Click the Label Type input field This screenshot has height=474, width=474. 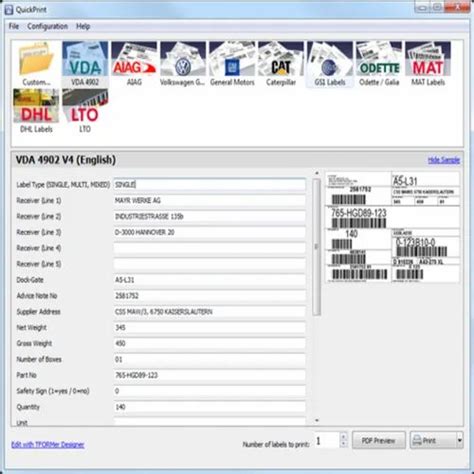click(210, 184)
